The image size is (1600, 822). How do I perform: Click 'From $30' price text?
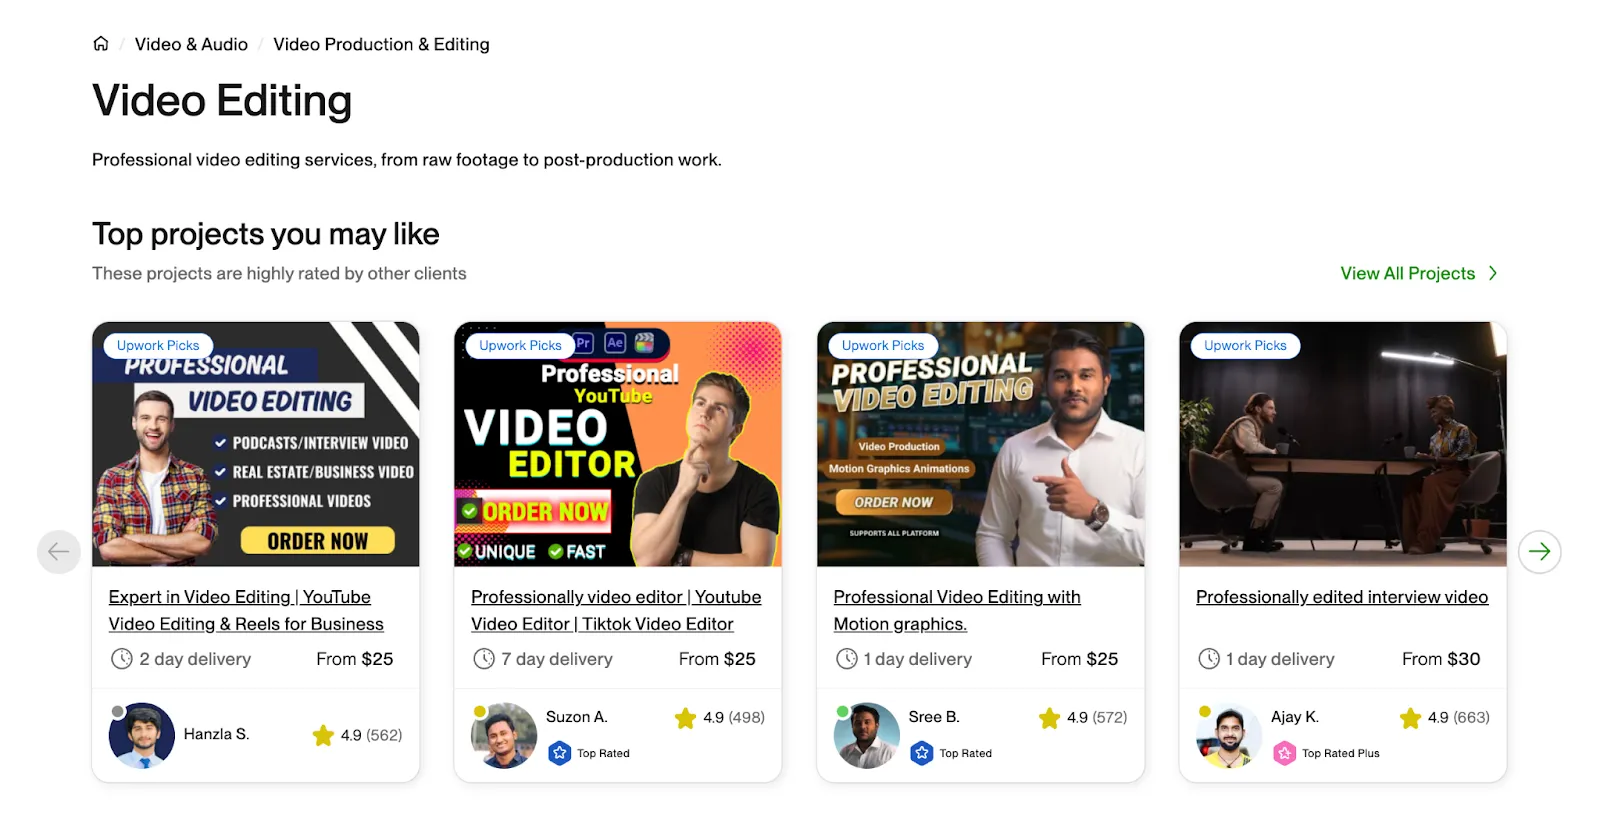point(1441,659)
